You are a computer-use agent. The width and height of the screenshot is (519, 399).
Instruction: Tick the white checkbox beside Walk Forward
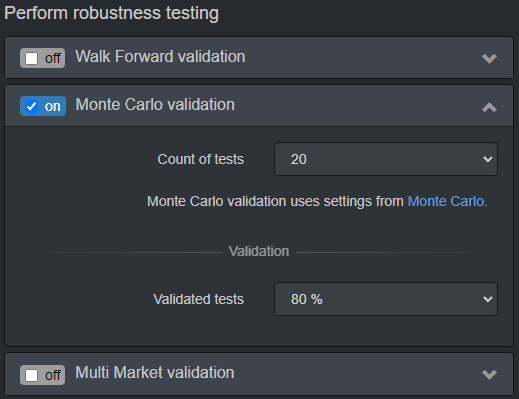point(32,58)
